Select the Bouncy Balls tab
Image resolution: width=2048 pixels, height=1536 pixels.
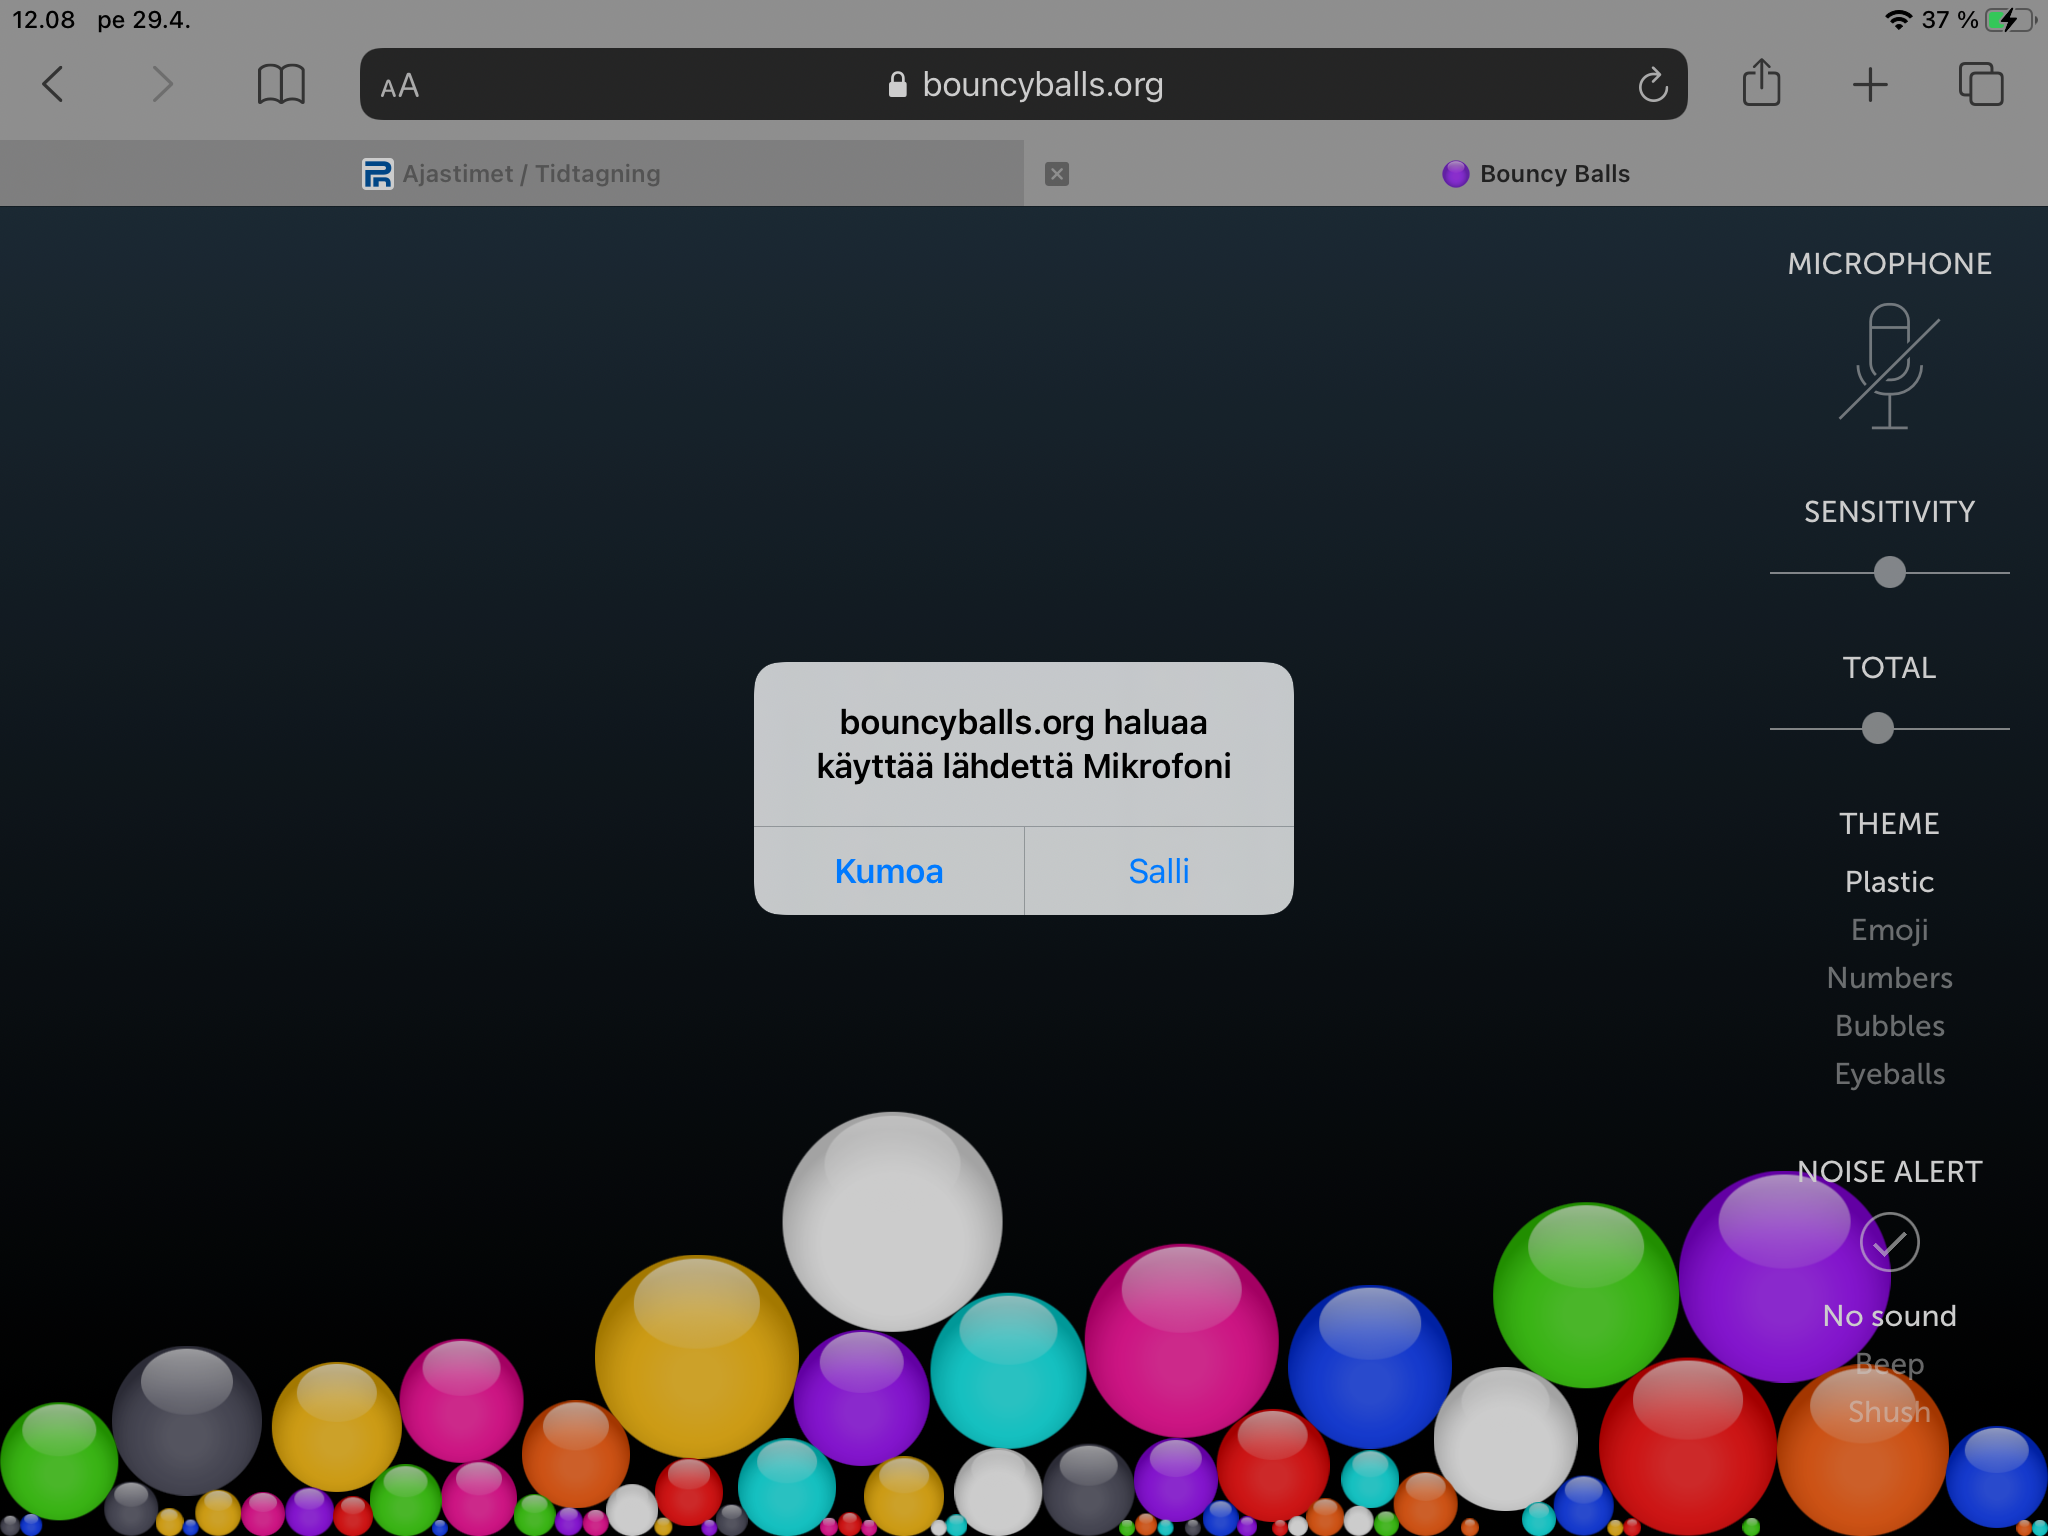click(1536, 174)
